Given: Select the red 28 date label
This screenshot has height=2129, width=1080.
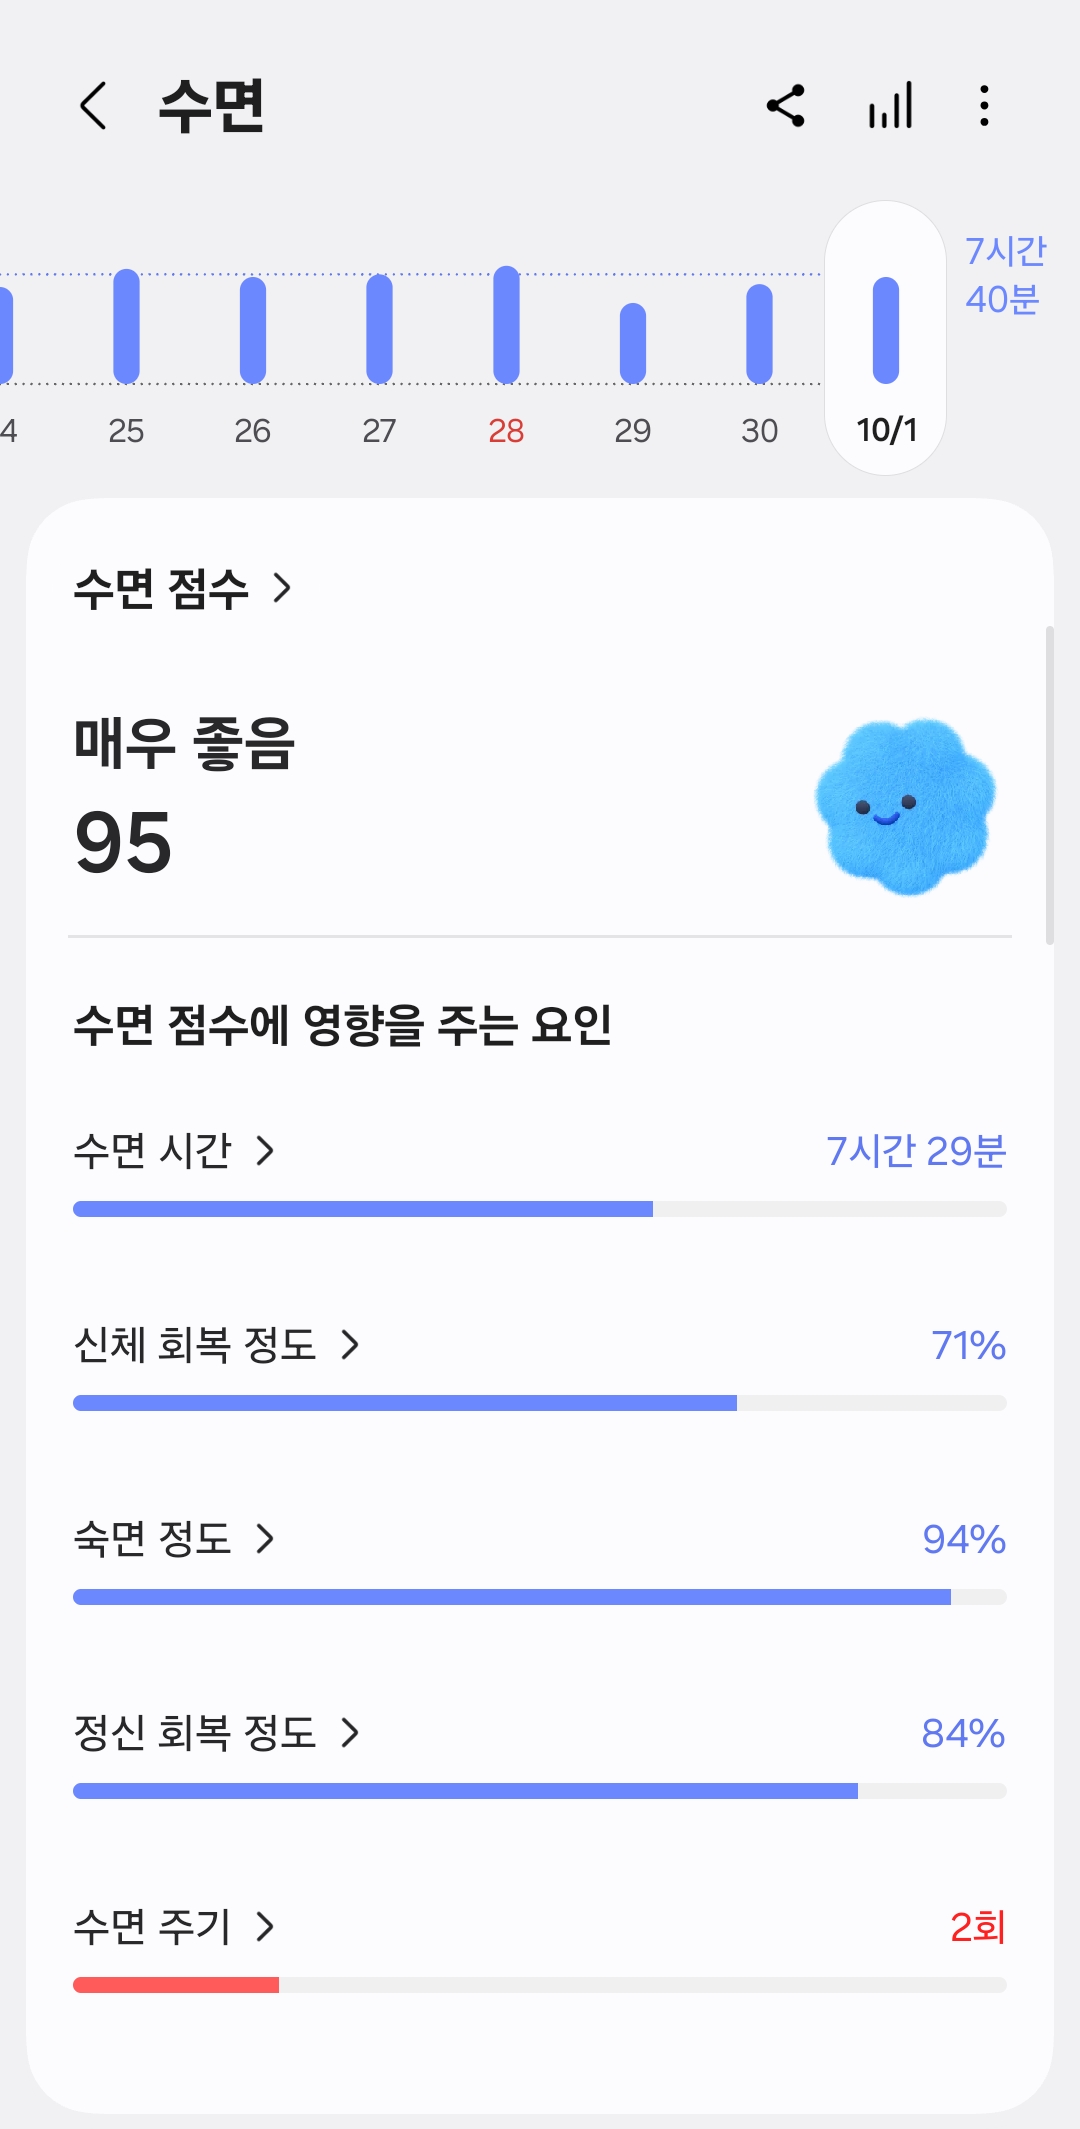Looking at the screenshot, I should [506, 431].
